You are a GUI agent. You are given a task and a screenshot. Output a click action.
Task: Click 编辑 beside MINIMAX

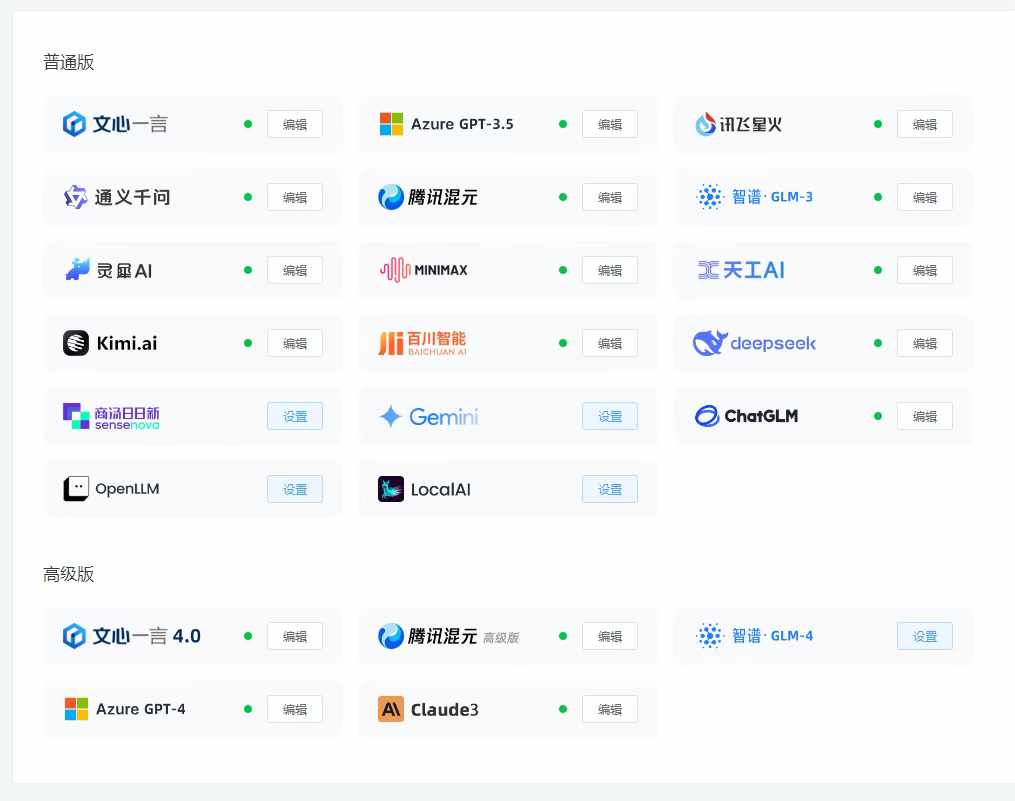(610, 270)
